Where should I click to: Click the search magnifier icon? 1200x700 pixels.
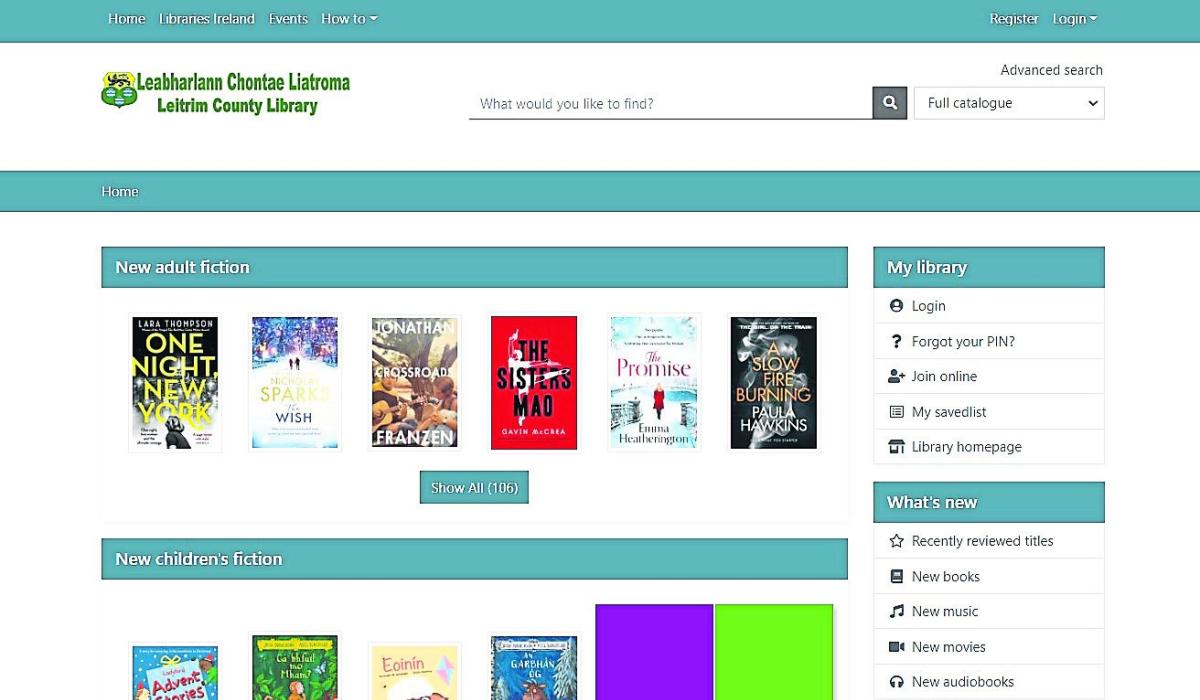coord(889,102)
